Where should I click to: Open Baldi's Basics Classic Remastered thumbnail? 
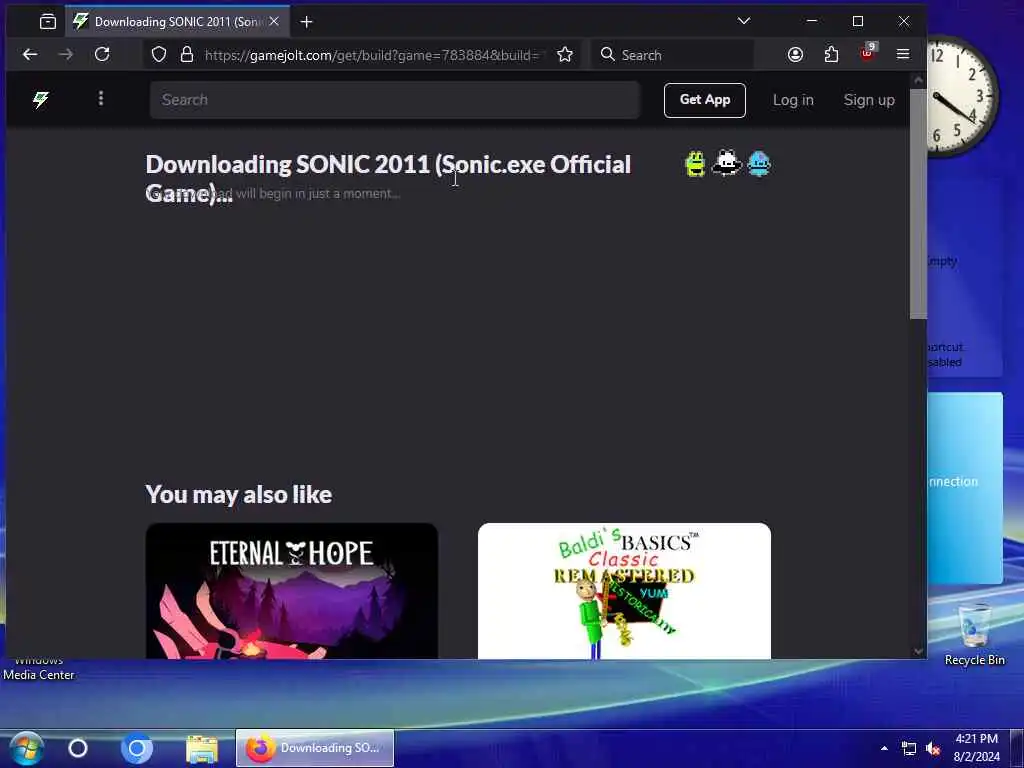624,591
